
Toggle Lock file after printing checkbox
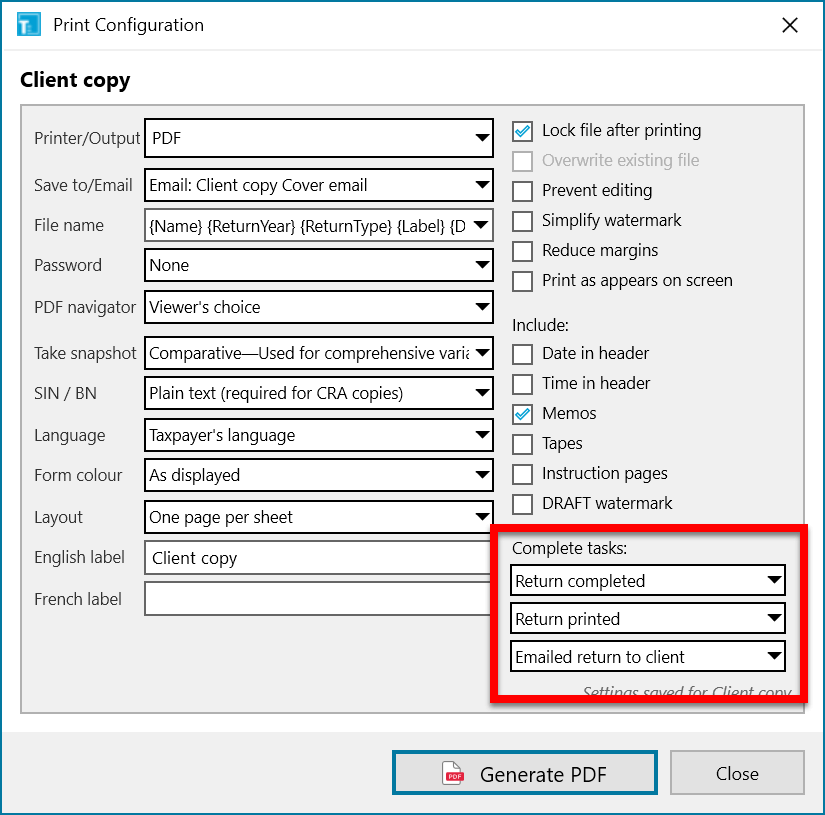(522, 131)
